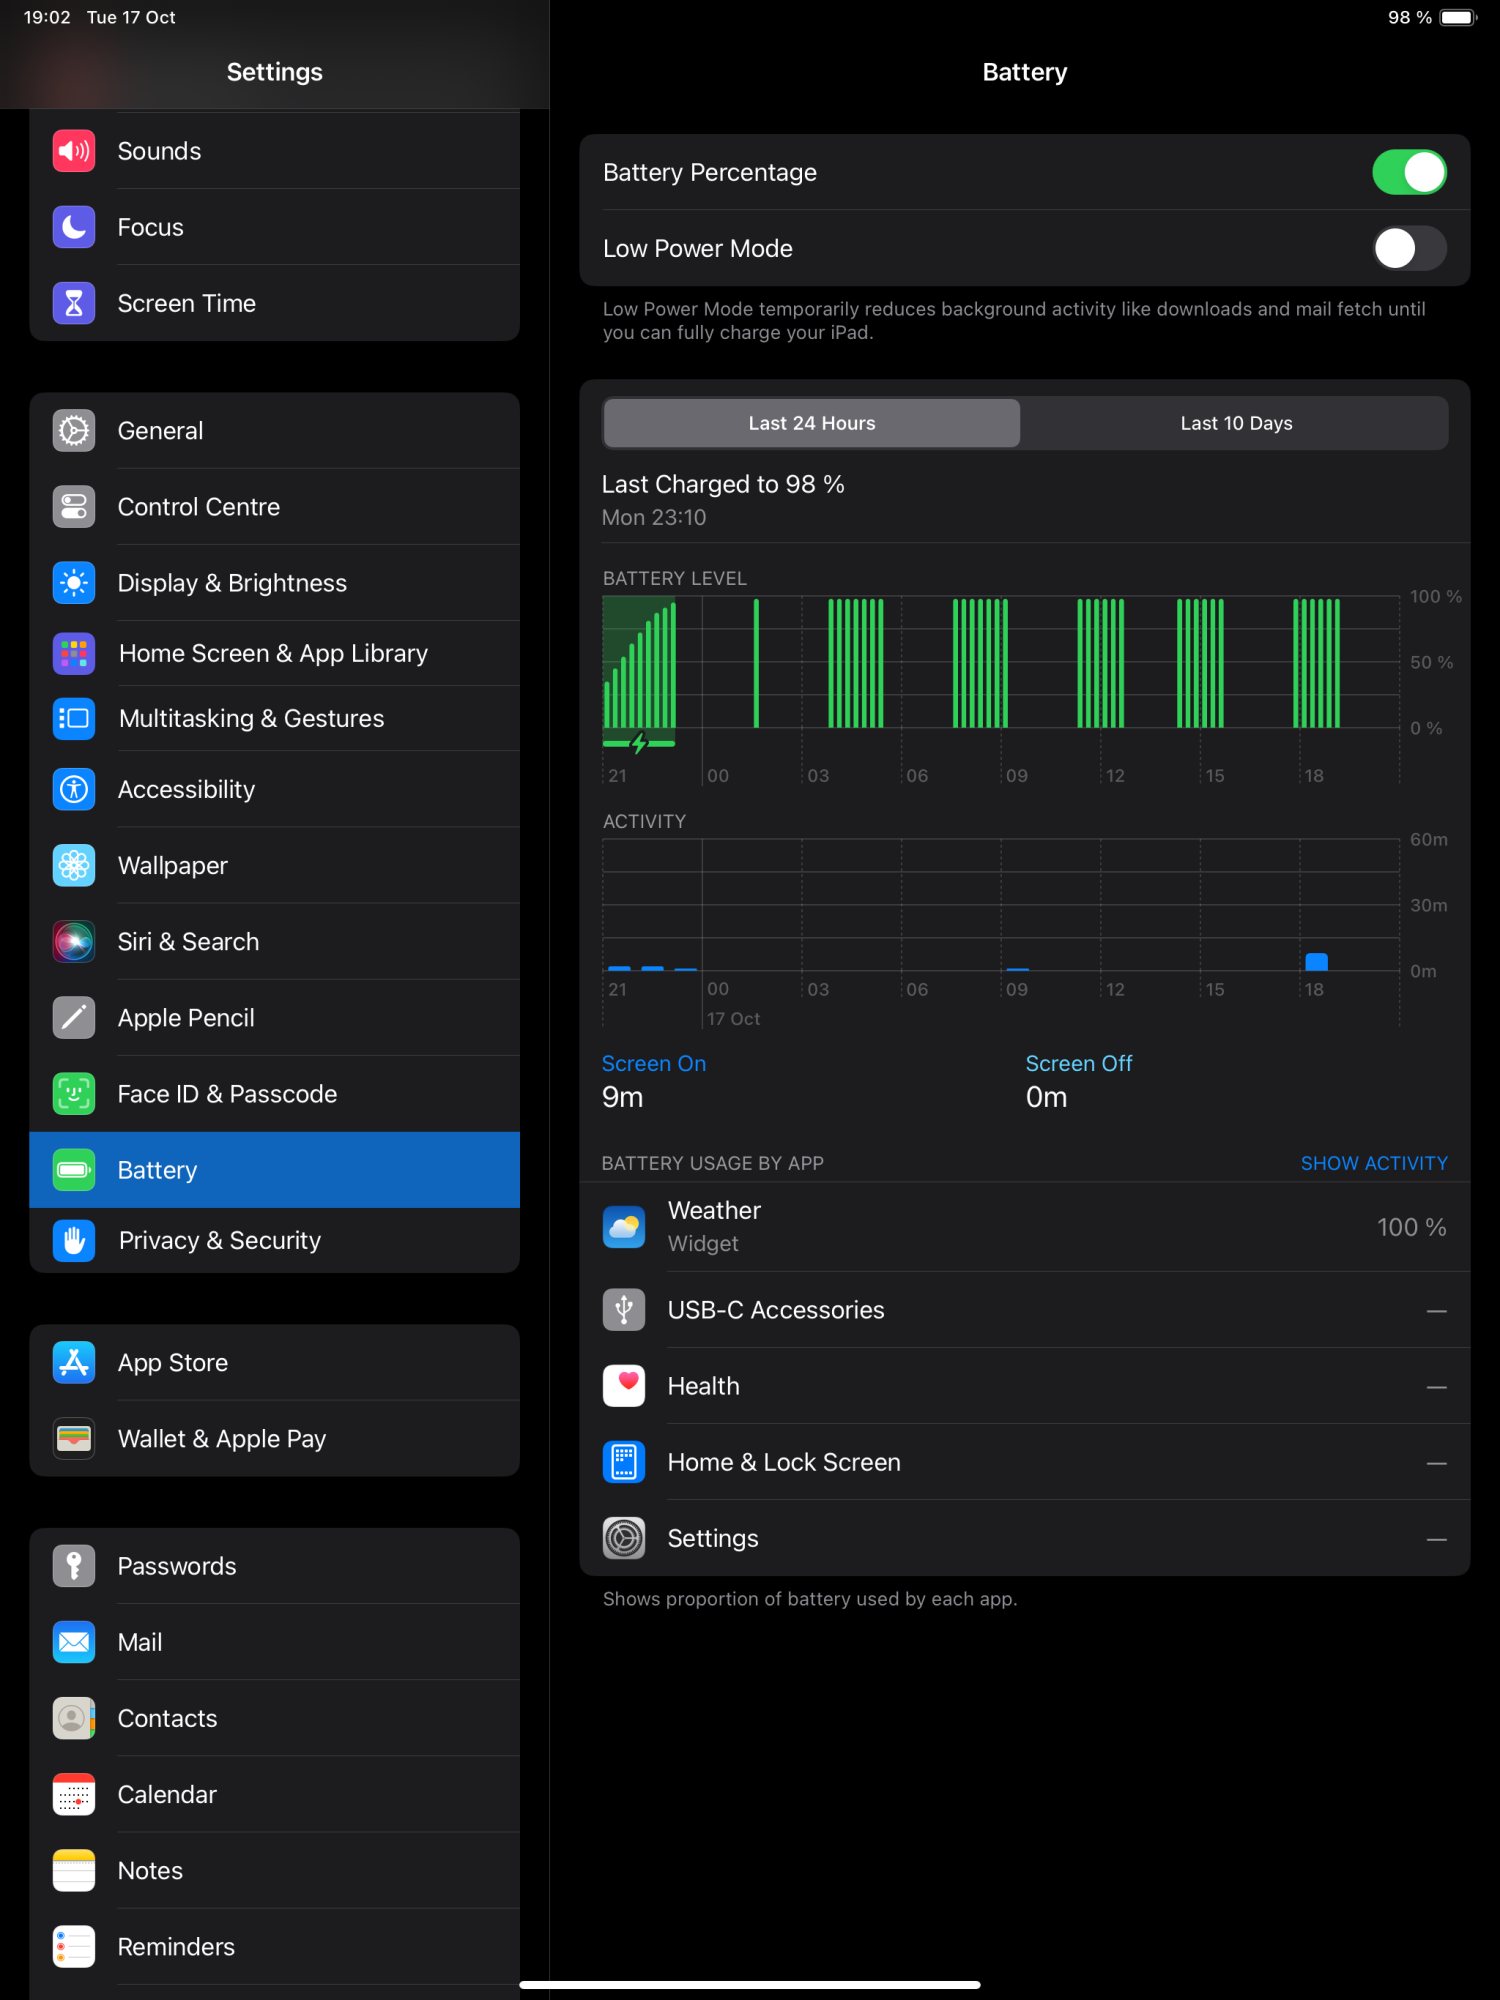Tap the Health heart app icon
The height and width of the screenshot is (2000, 1500).
click(624, 1386)
